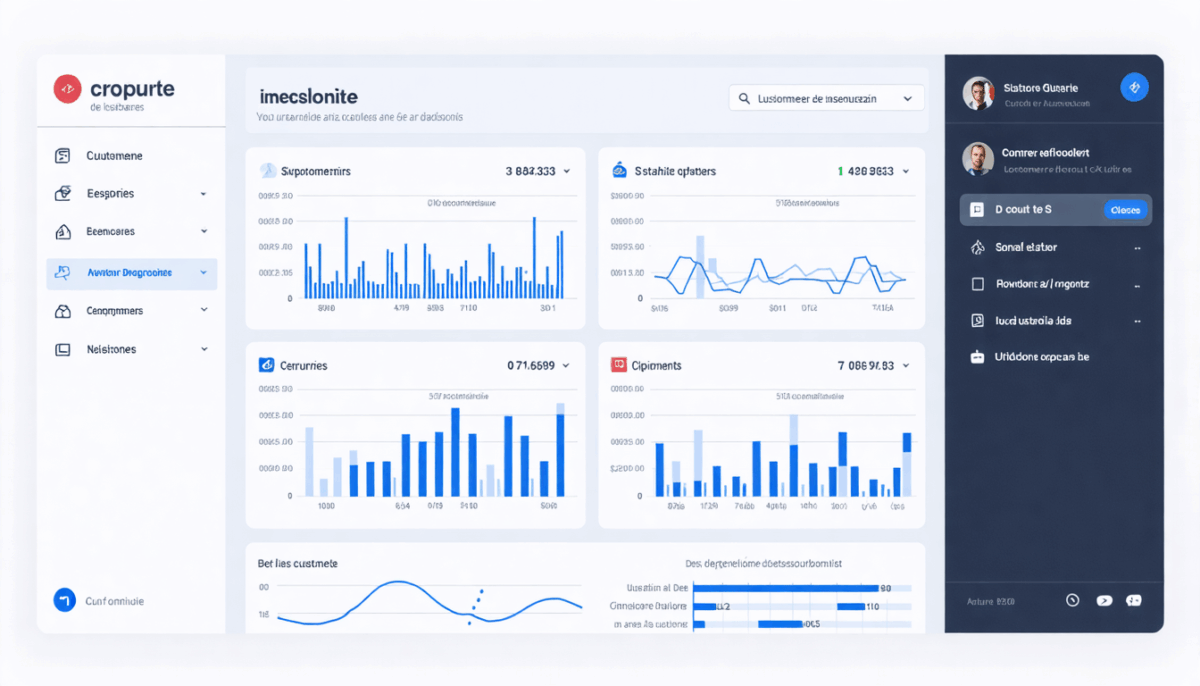Viewport: 1200px width, 686px height.
Task: Expand the Cenqmmers menu chevron
Action: click(204, 311)
